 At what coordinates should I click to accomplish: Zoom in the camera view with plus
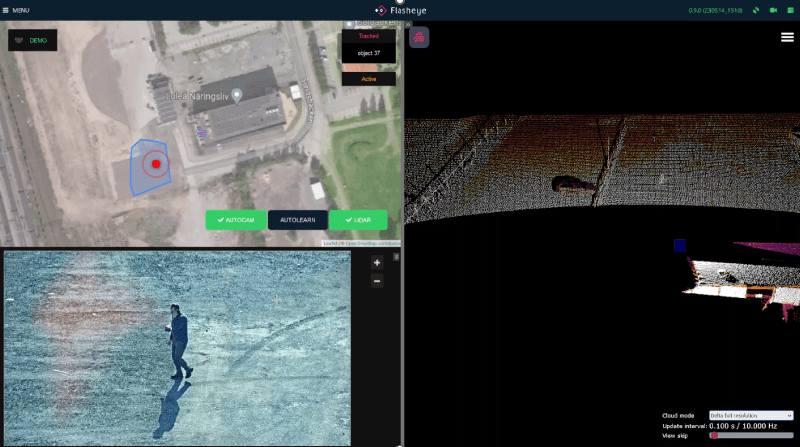pos(377,262)
